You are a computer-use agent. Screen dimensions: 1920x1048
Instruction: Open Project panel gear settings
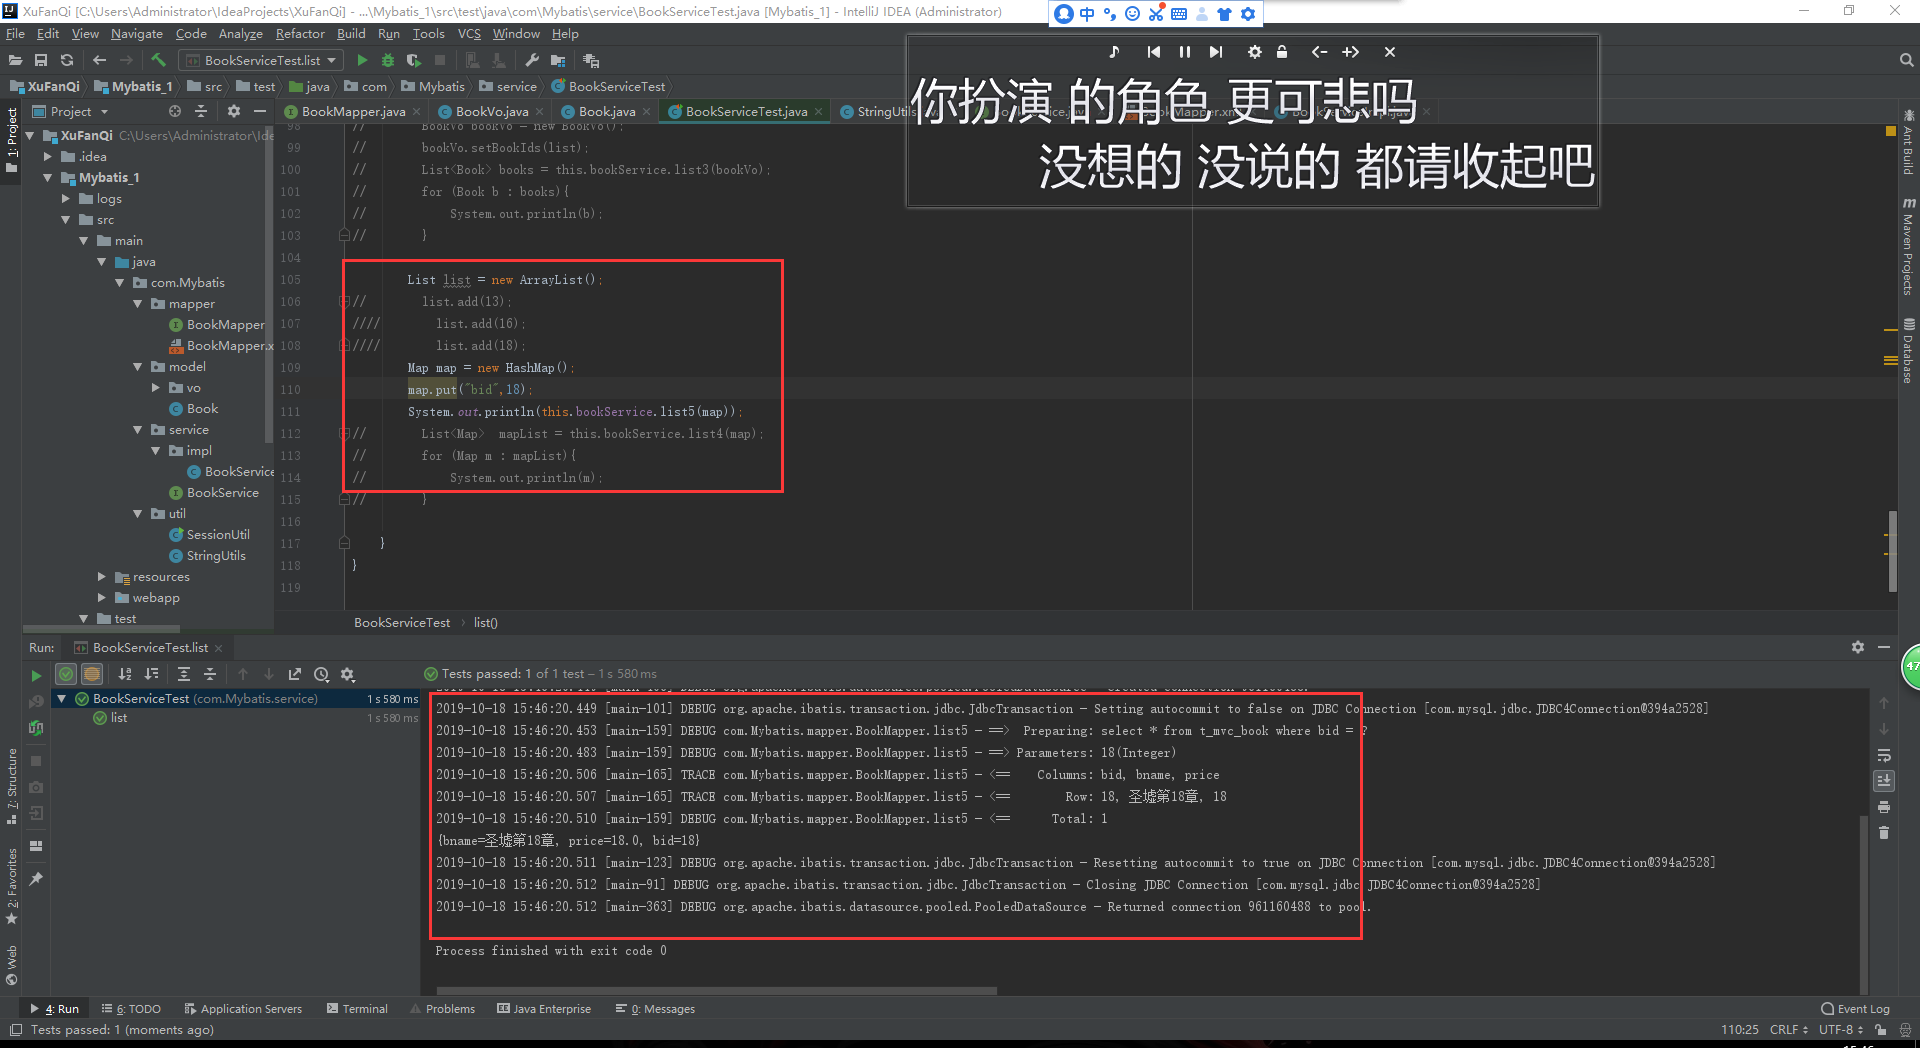(x=234, y=111)
